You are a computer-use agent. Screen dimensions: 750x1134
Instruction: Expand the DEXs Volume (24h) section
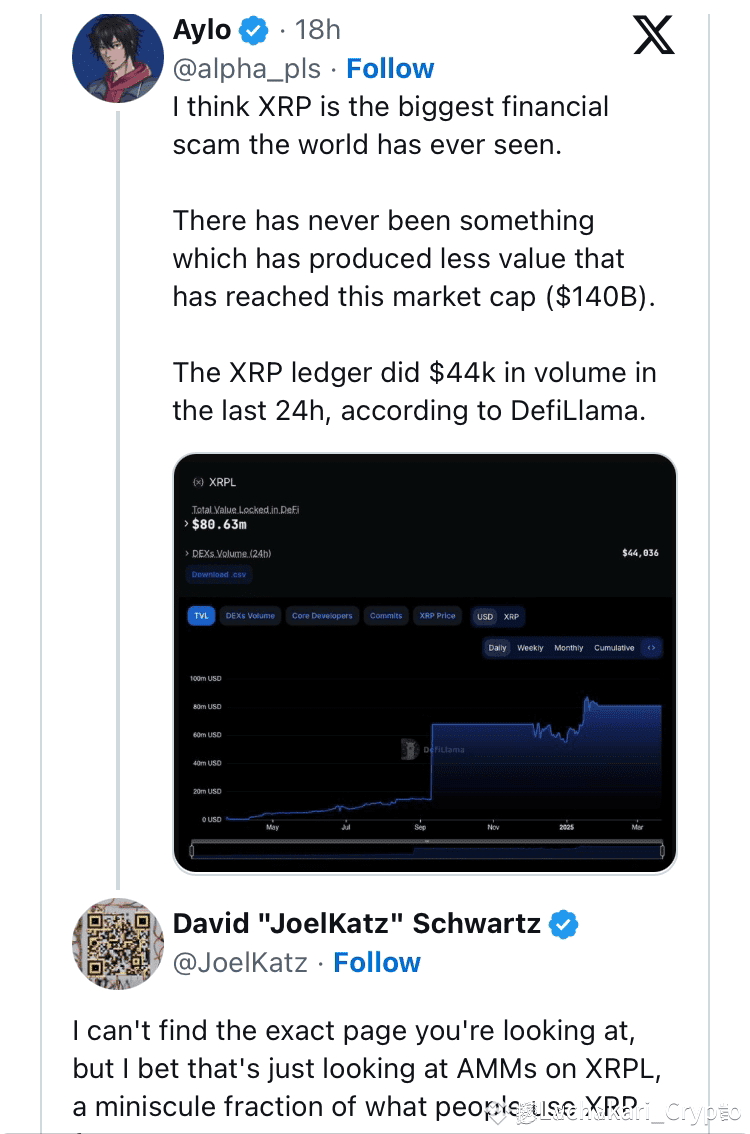point(187,553)
